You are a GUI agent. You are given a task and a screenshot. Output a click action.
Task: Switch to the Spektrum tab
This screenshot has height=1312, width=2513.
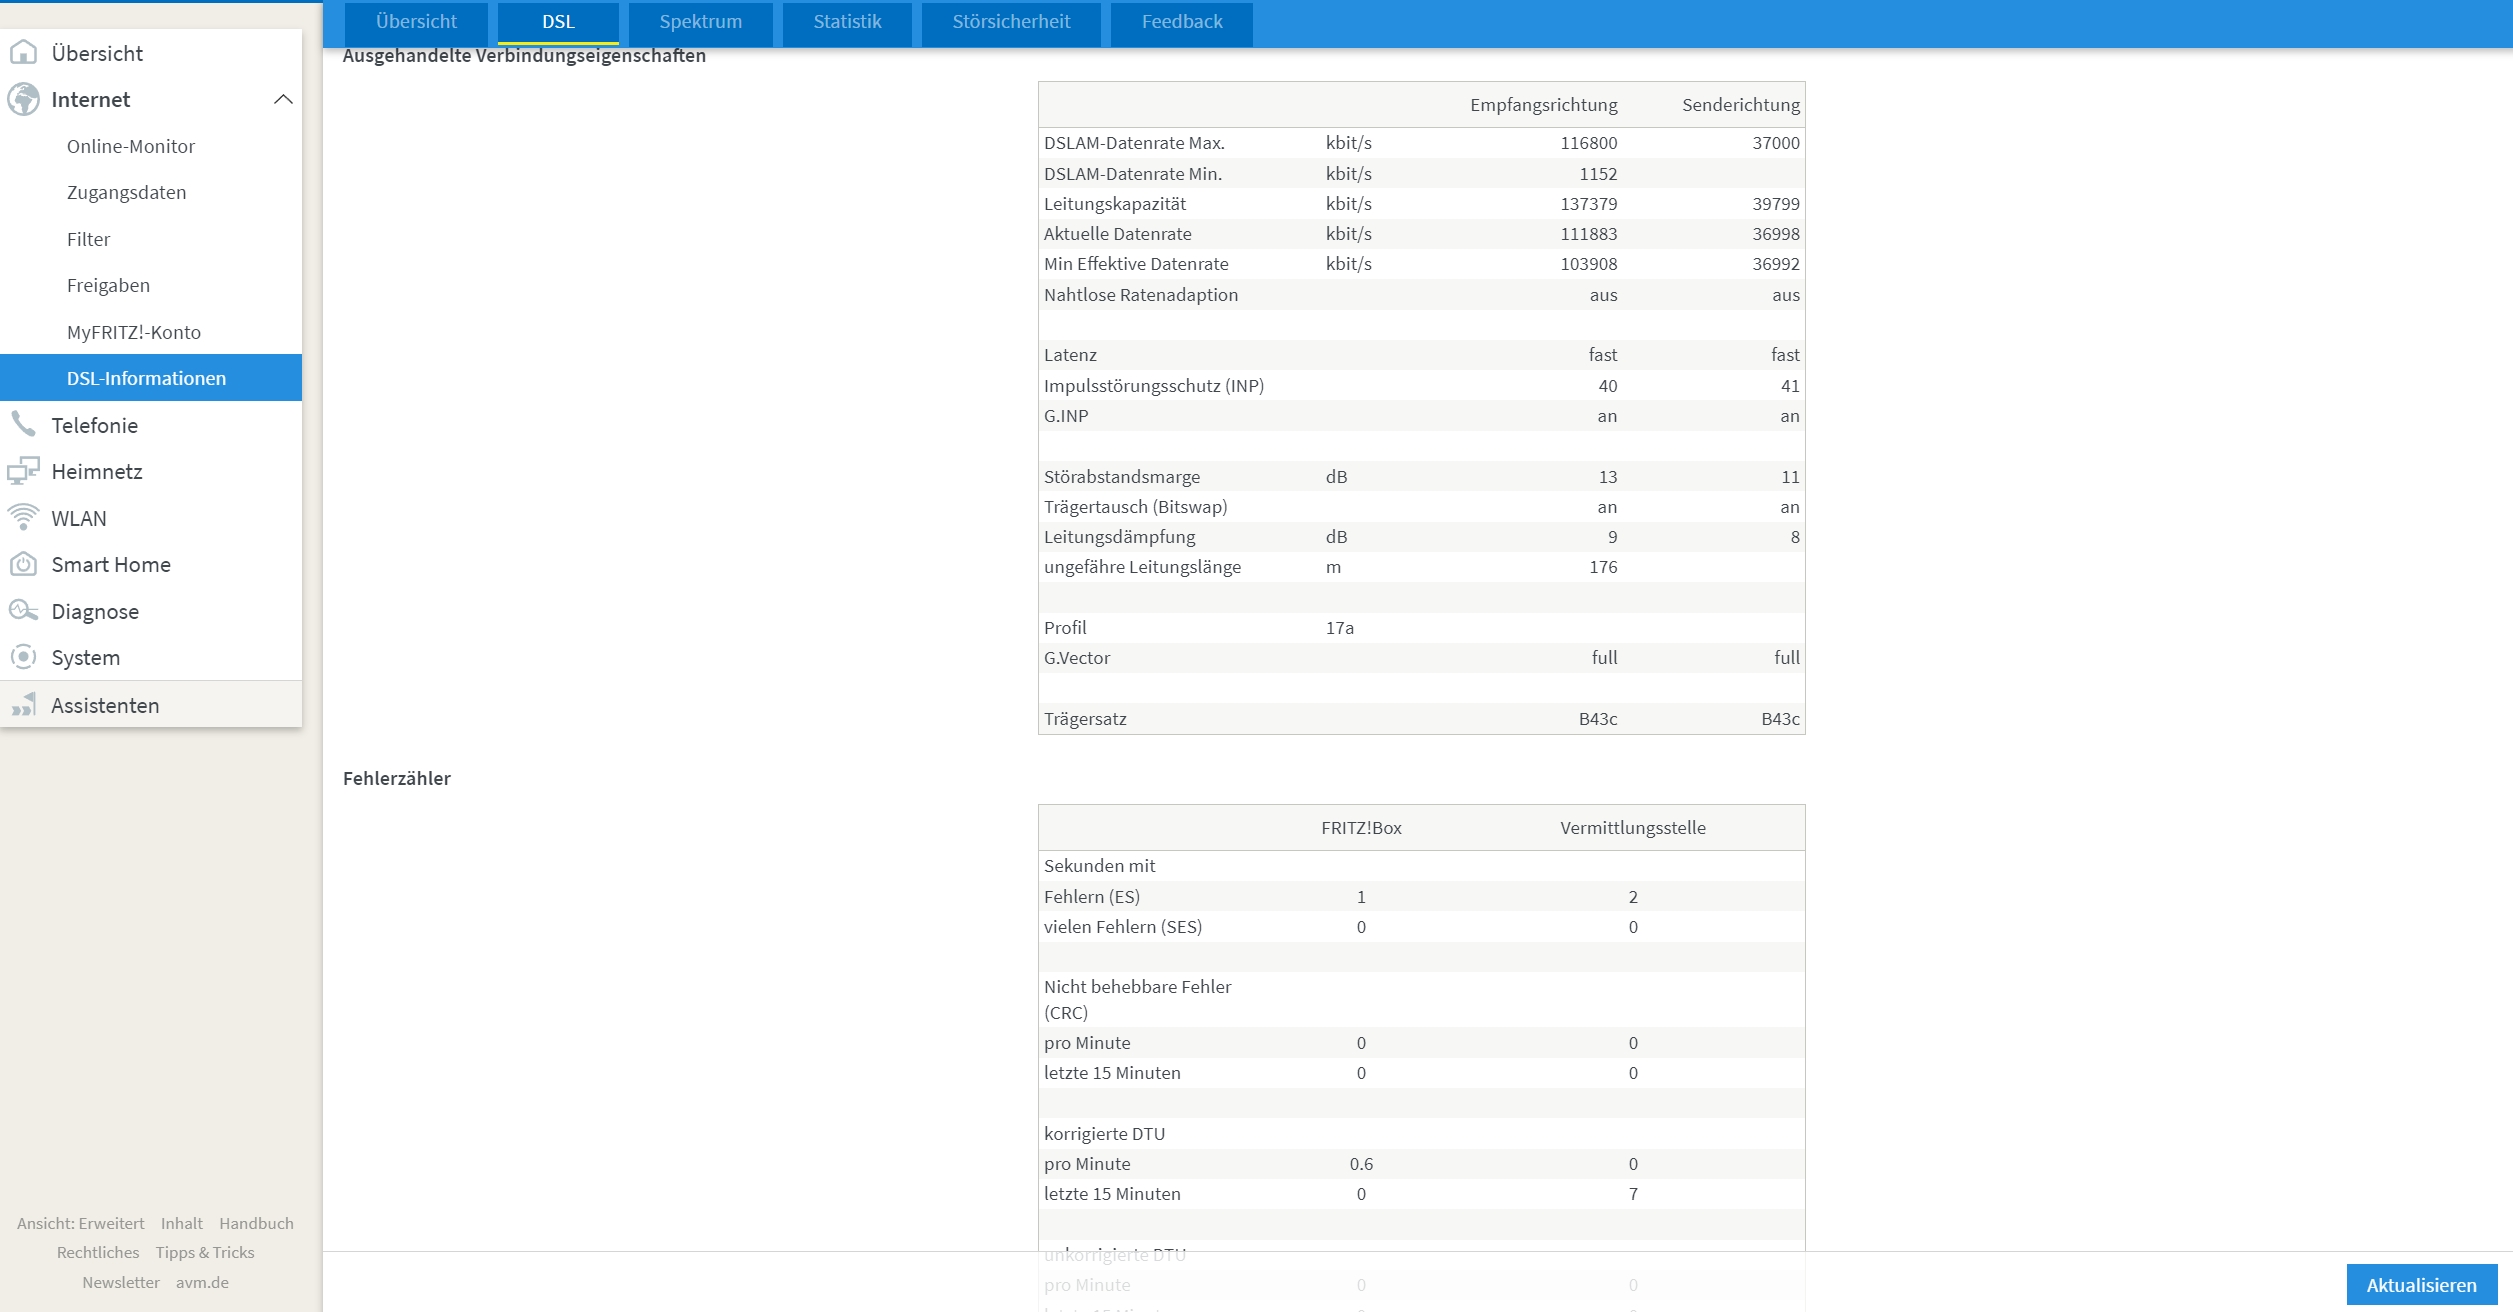click(x=700, y=22)
